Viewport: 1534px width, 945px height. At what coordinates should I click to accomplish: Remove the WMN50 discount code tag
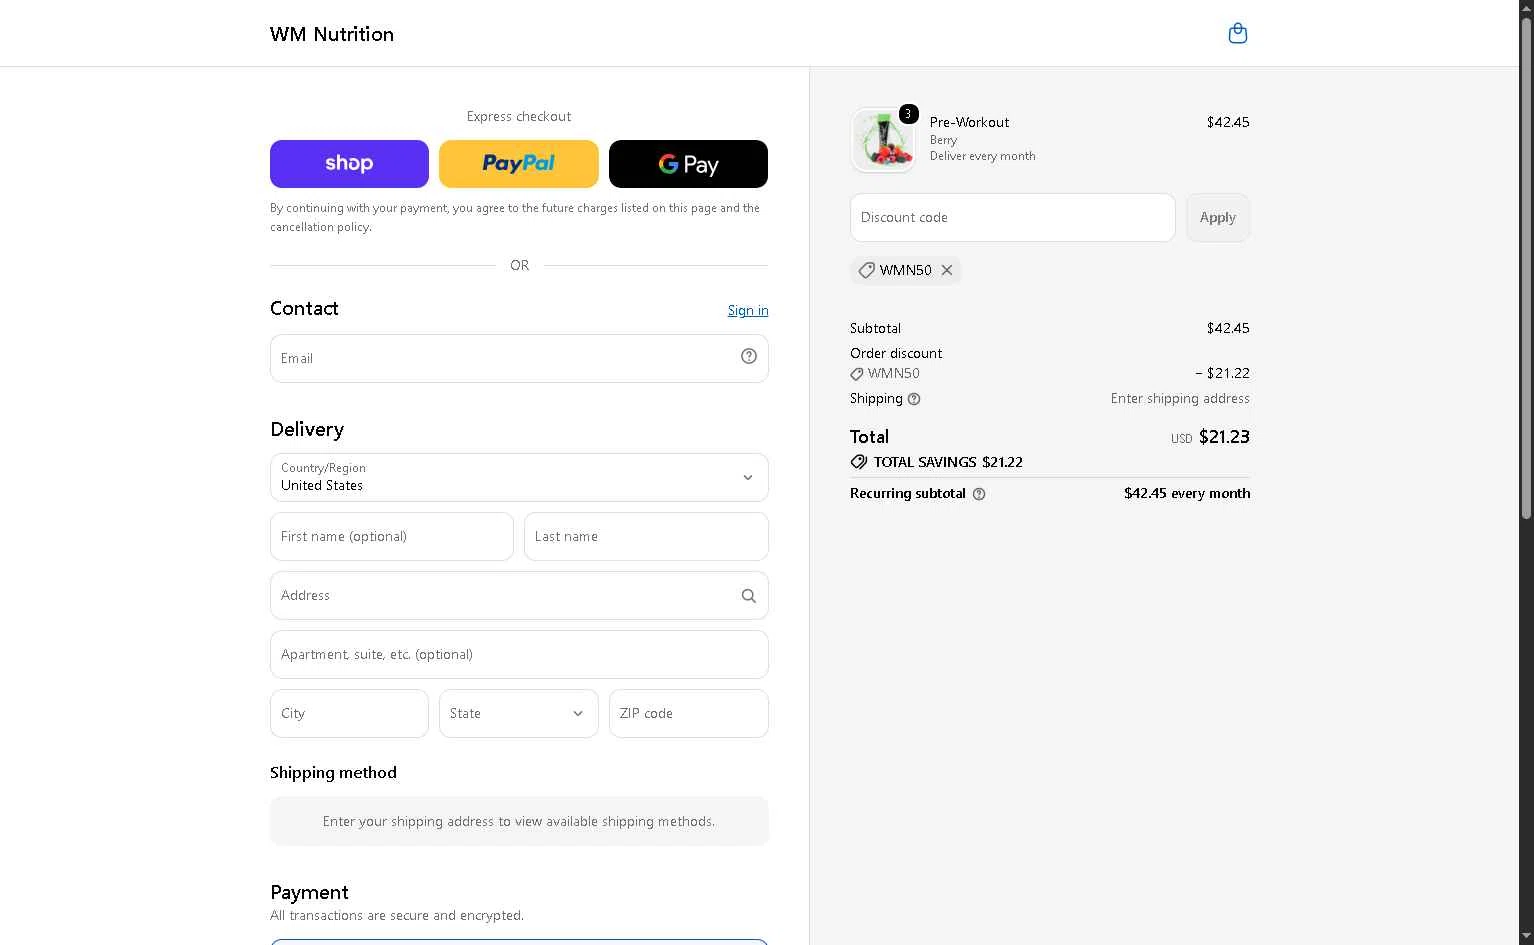946,270
